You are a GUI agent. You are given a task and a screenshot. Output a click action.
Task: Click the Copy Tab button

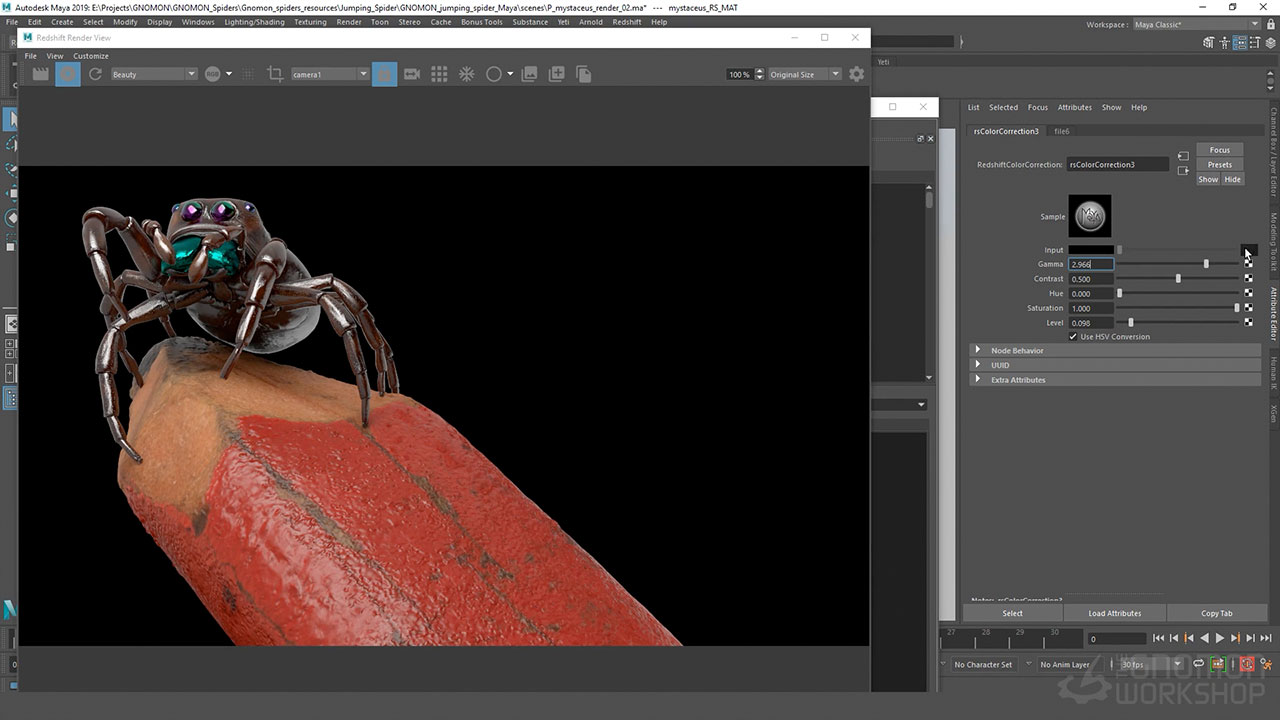[x=1217, y=613]
